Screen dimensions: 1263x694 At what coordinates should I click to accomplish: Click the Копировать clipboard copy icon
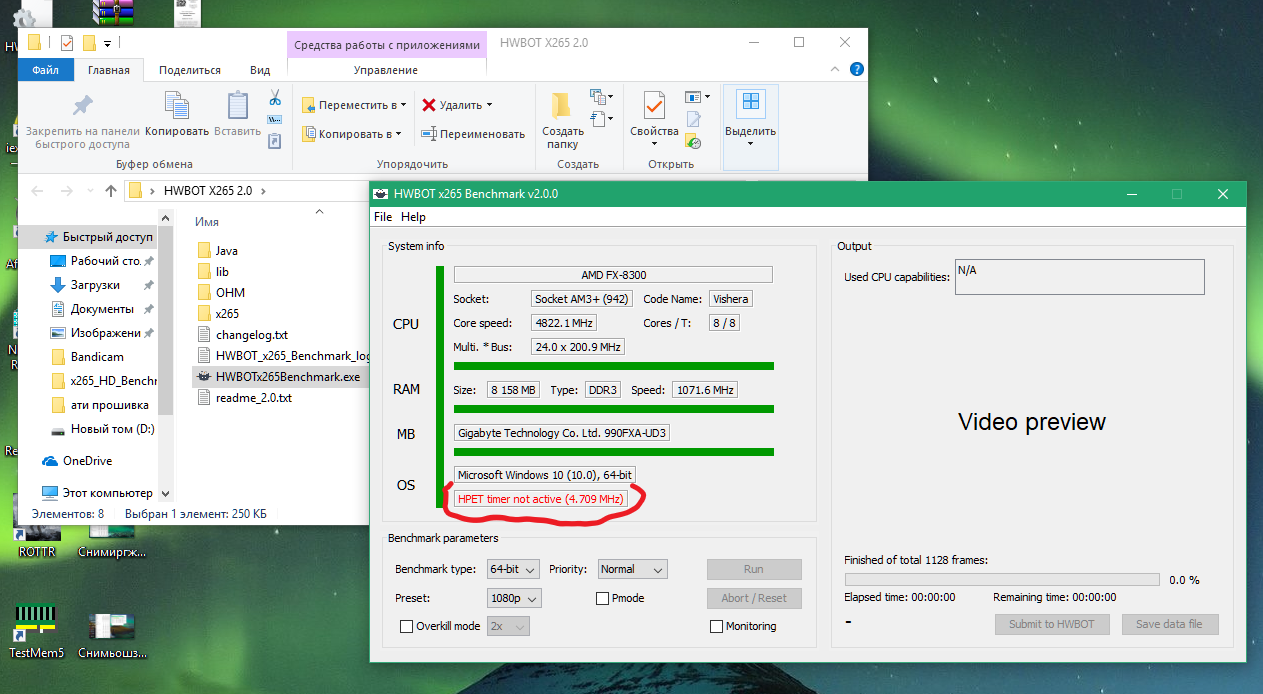pyautogui.click(x=177, y=106)
